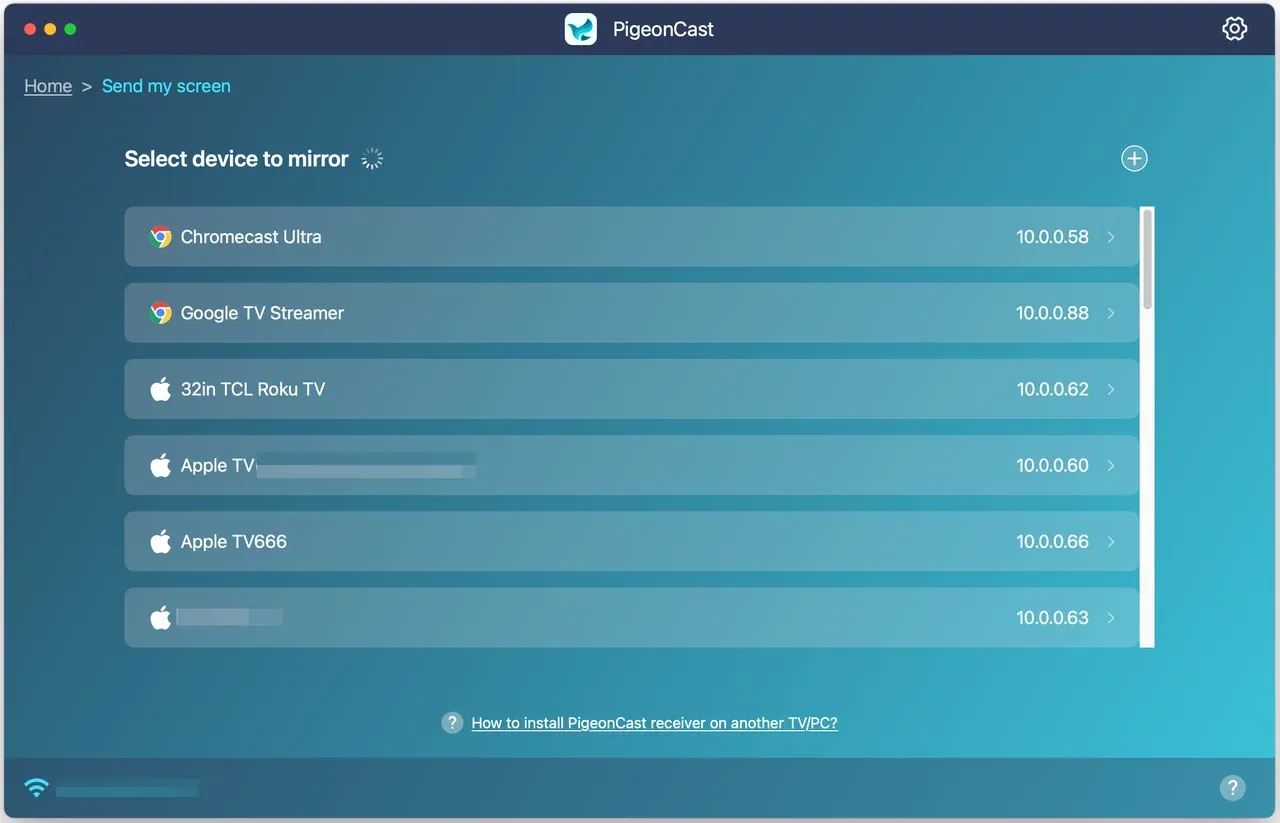This screenshot has height=823, width=1280.
Task: Click IP address 10.0.0.88
Action: [x=1052, y=313]
